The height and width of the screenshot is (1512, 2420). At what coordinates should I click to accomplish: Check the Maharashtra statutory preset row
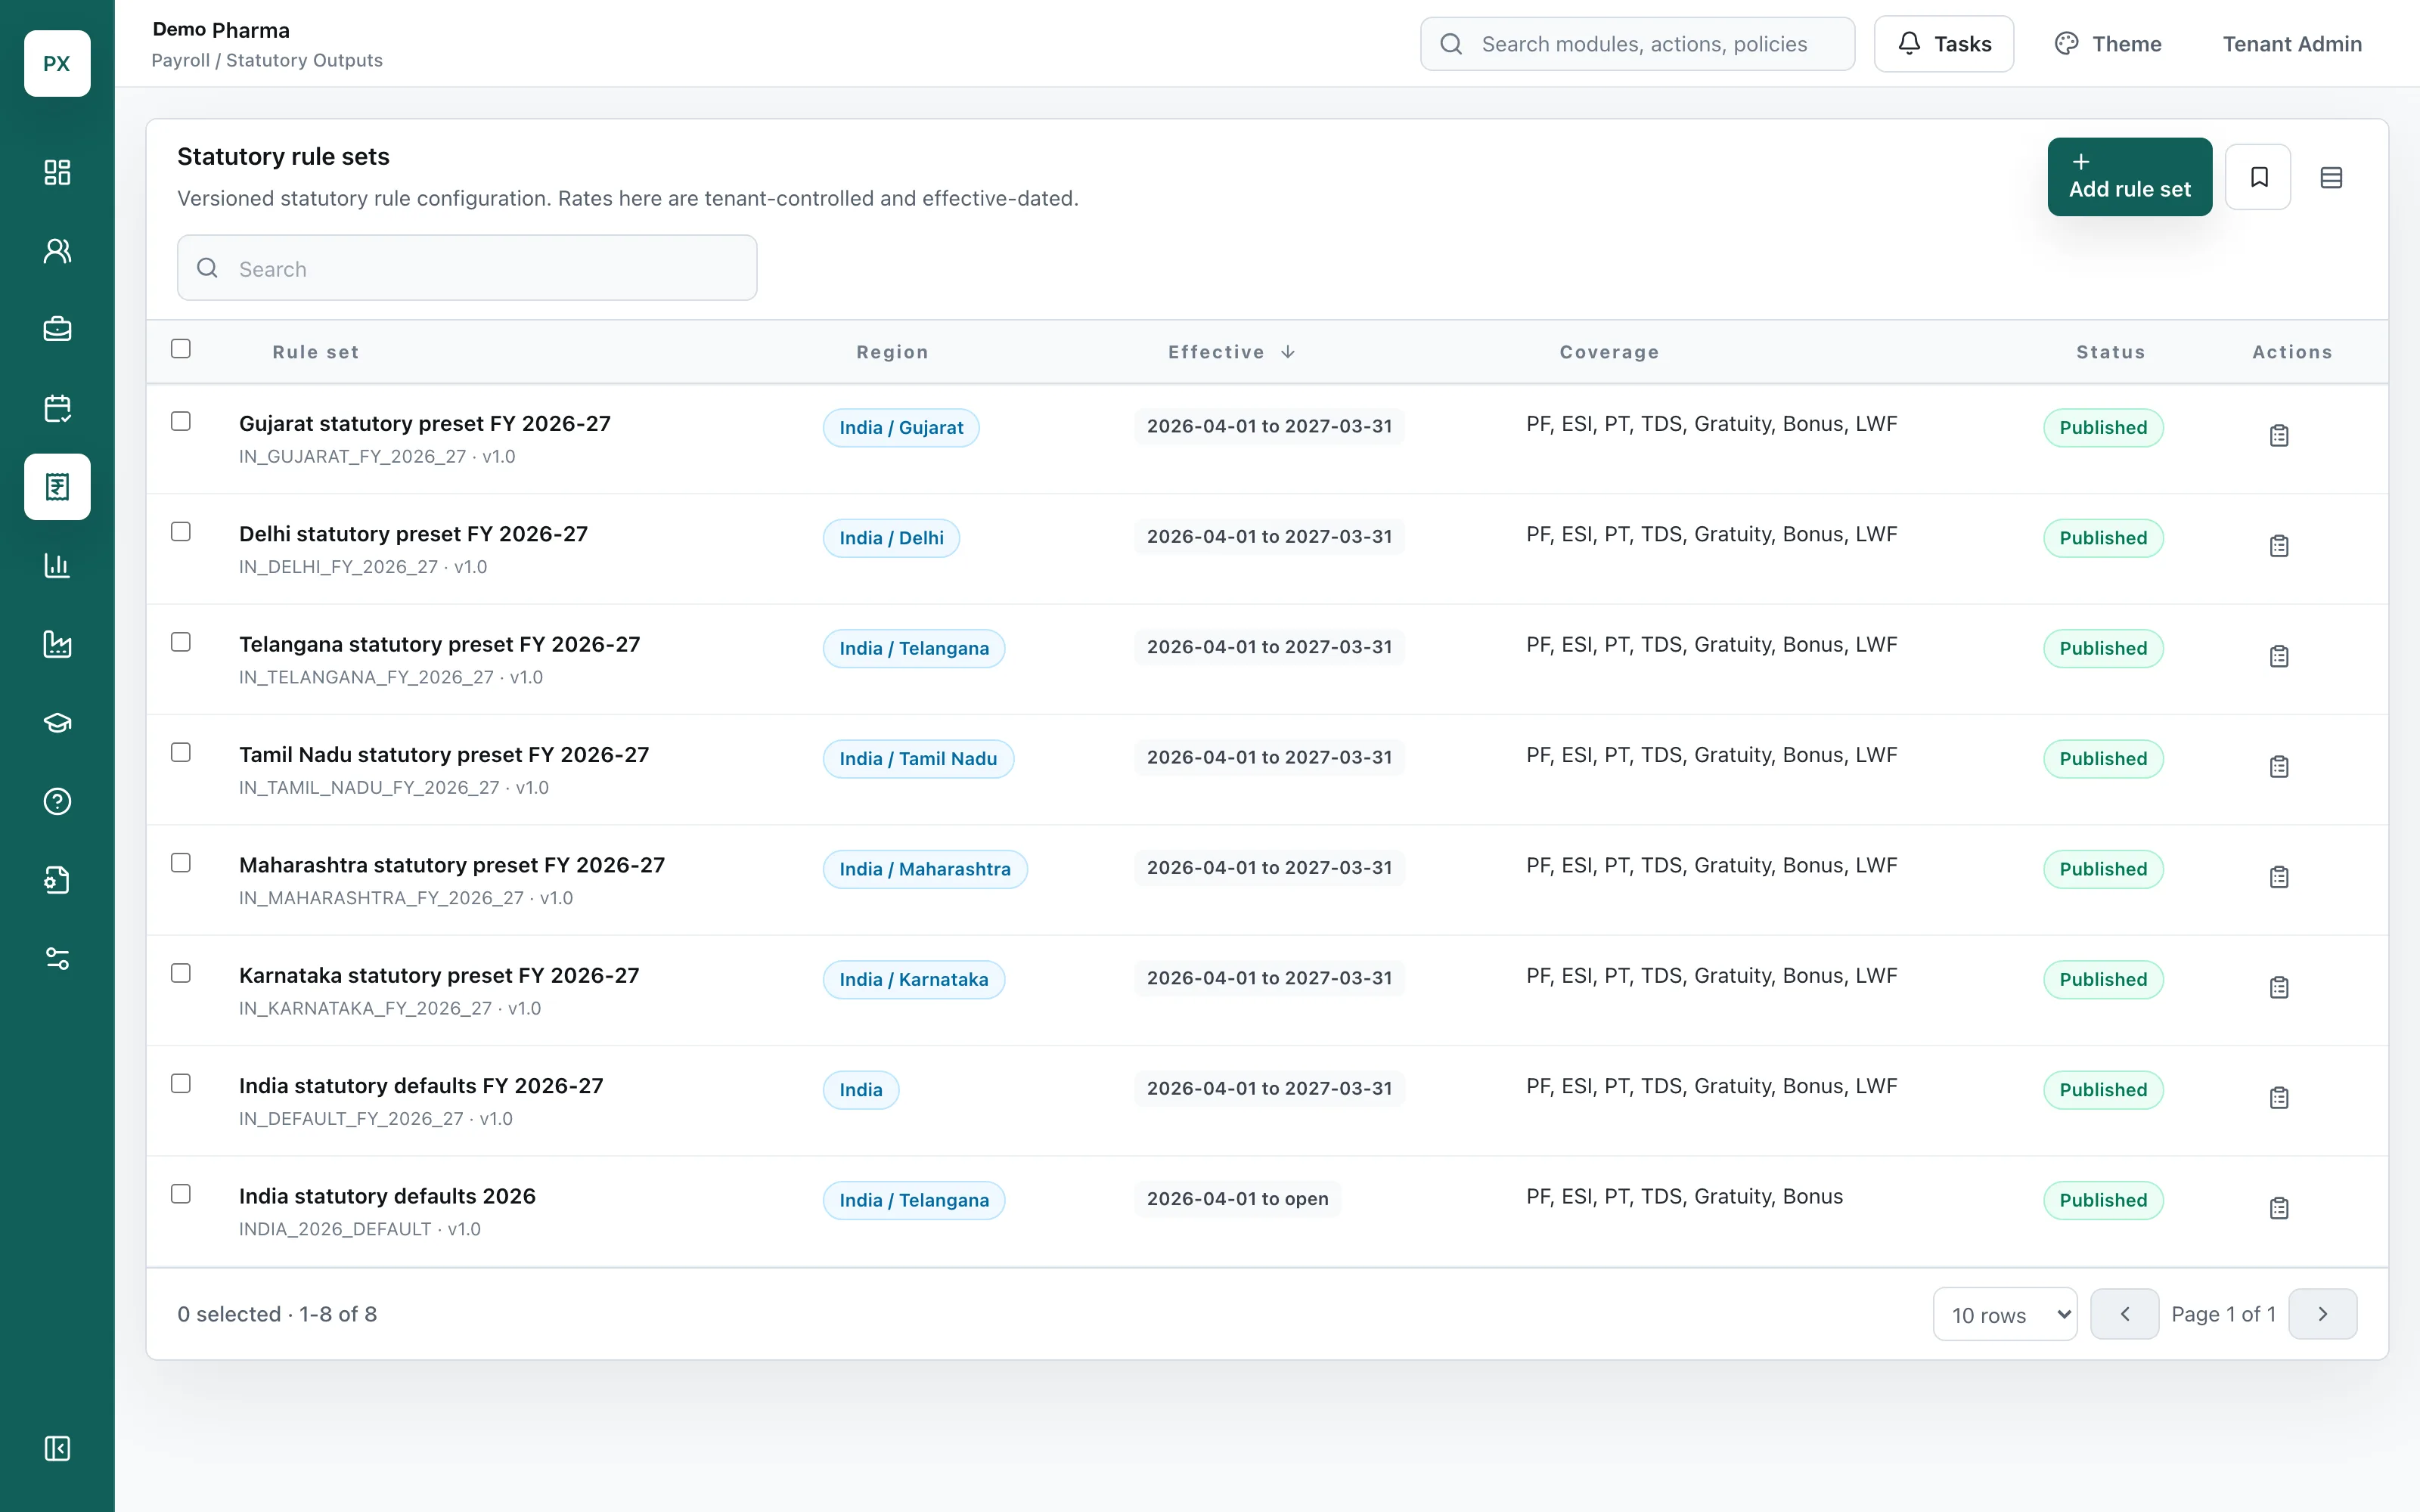tap(181, 863)
